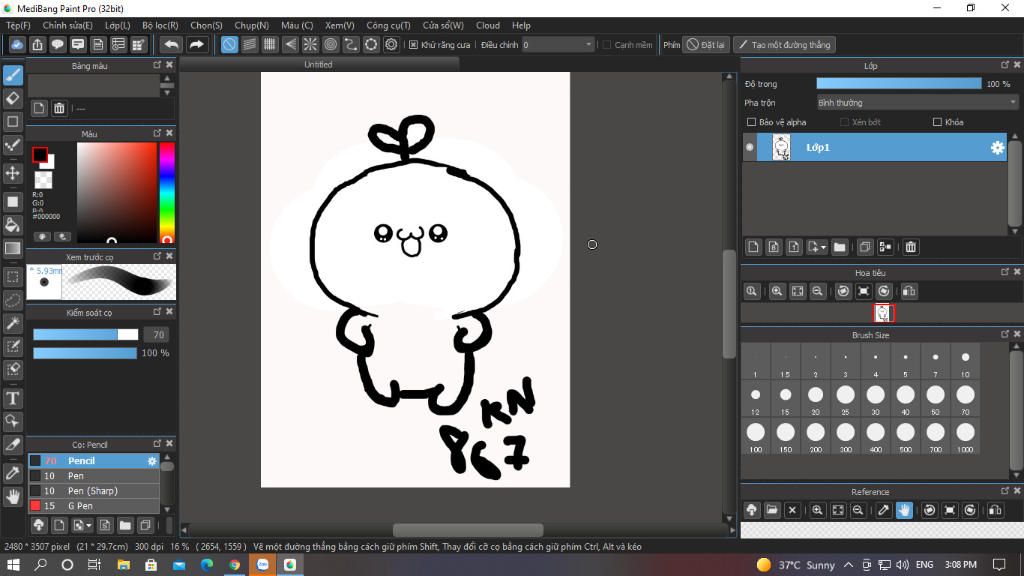Choose brush size 100 preset
The height and width of the screenshot is (576, 1024).
pos(756,436)
